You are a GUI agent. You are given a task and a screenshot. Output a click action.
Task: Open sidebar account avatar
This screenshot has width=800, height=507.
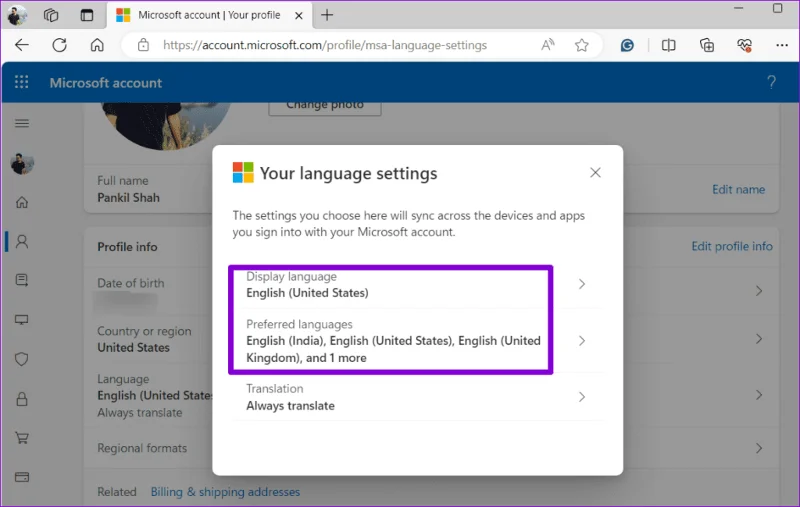[22, 163]
